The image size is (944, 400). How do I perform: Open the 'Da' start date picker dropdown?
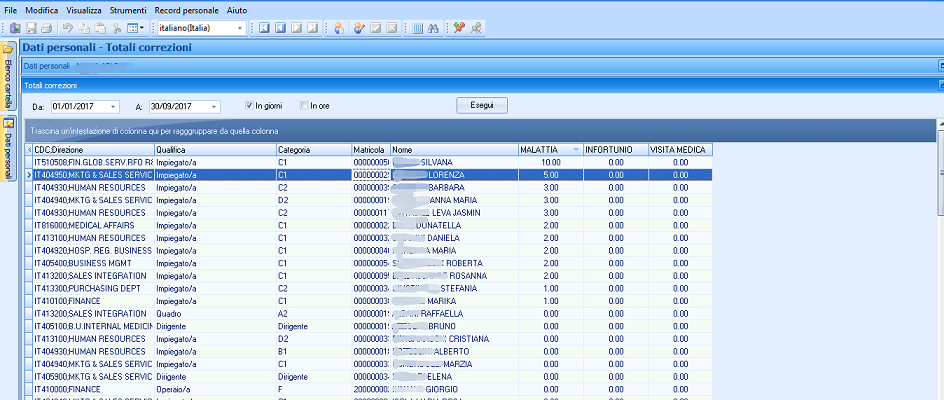click(x=115, y=106)
